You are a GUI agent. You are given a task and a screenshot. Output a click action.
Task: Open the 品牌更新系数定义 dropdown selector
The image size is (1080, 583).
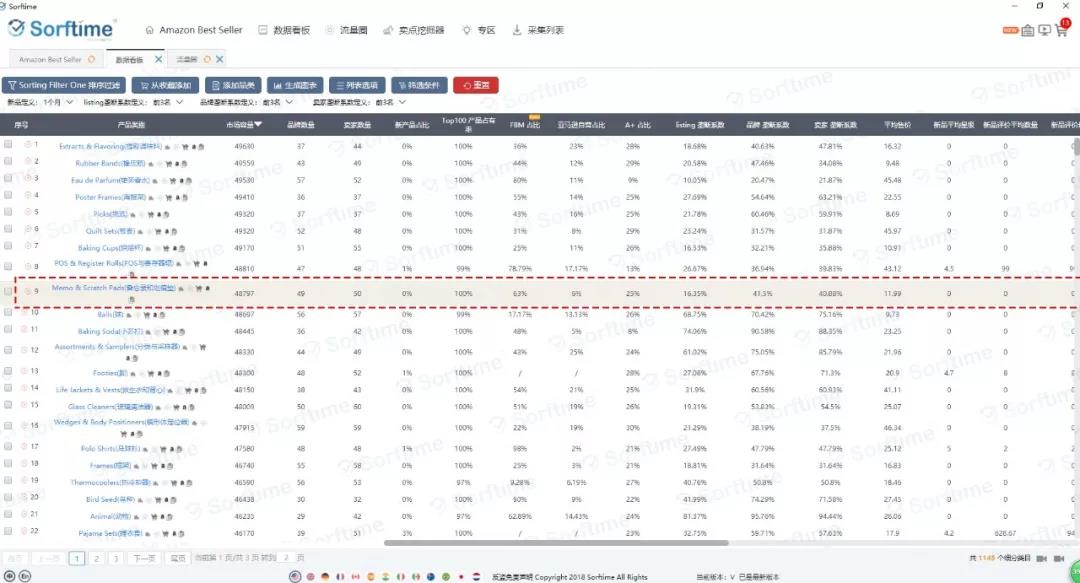pos(287,102)
